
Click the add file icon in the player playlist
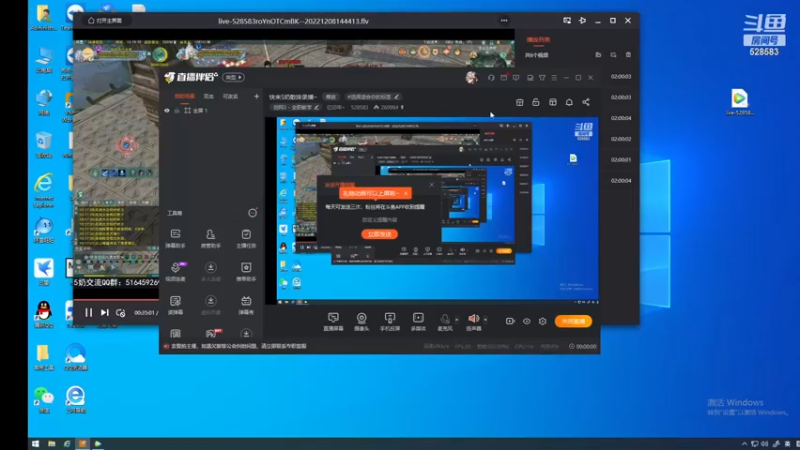click(598, 55)
